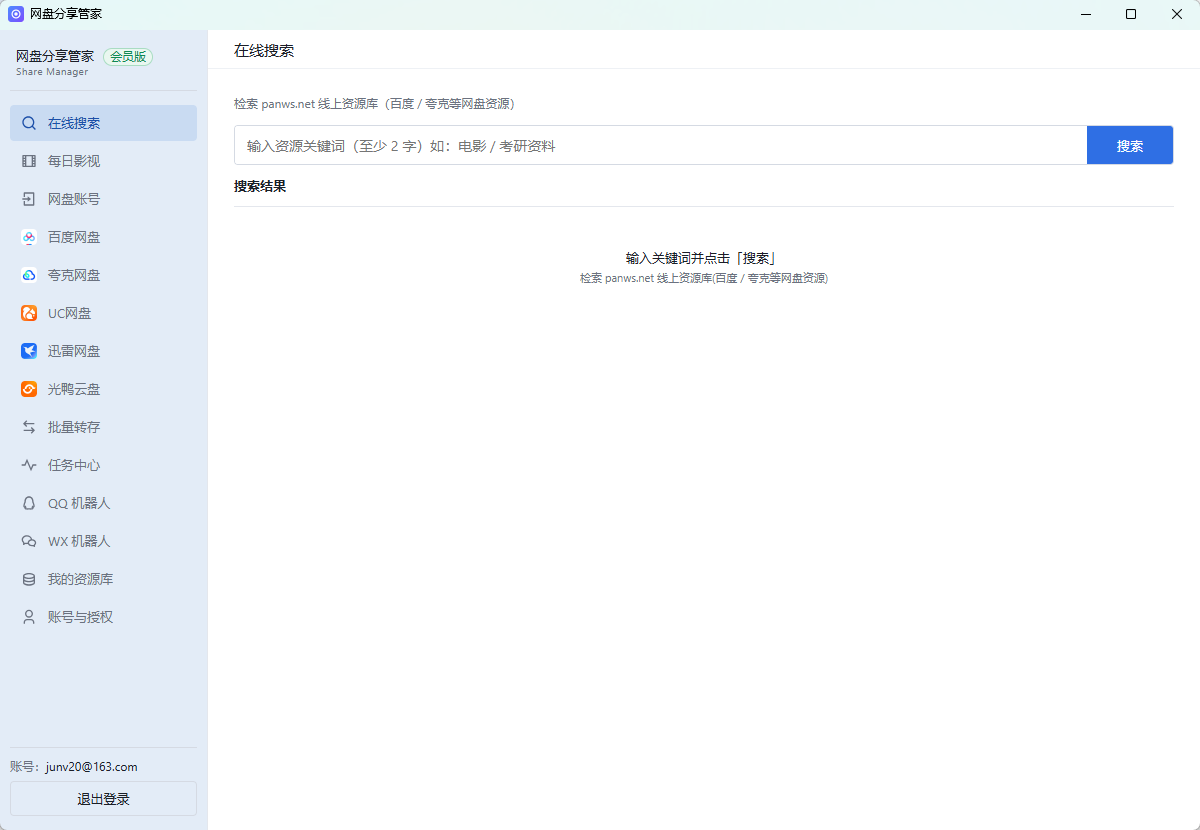Click the pulse icon for 任务中心
Viewport: 1200px width, 830px height.
(29, 465)
